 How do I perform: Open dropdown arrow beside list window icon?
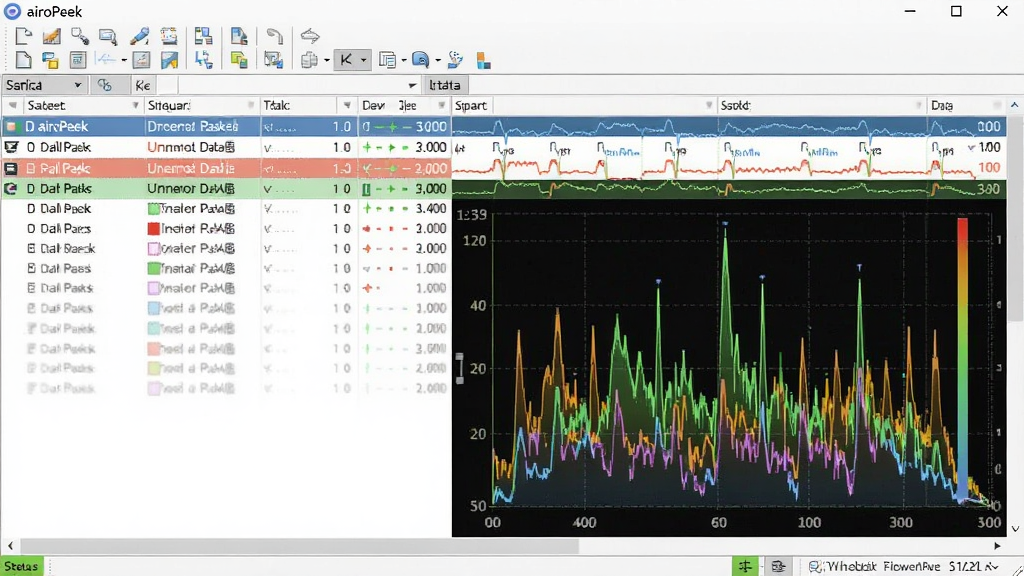(x=404, y=61)
